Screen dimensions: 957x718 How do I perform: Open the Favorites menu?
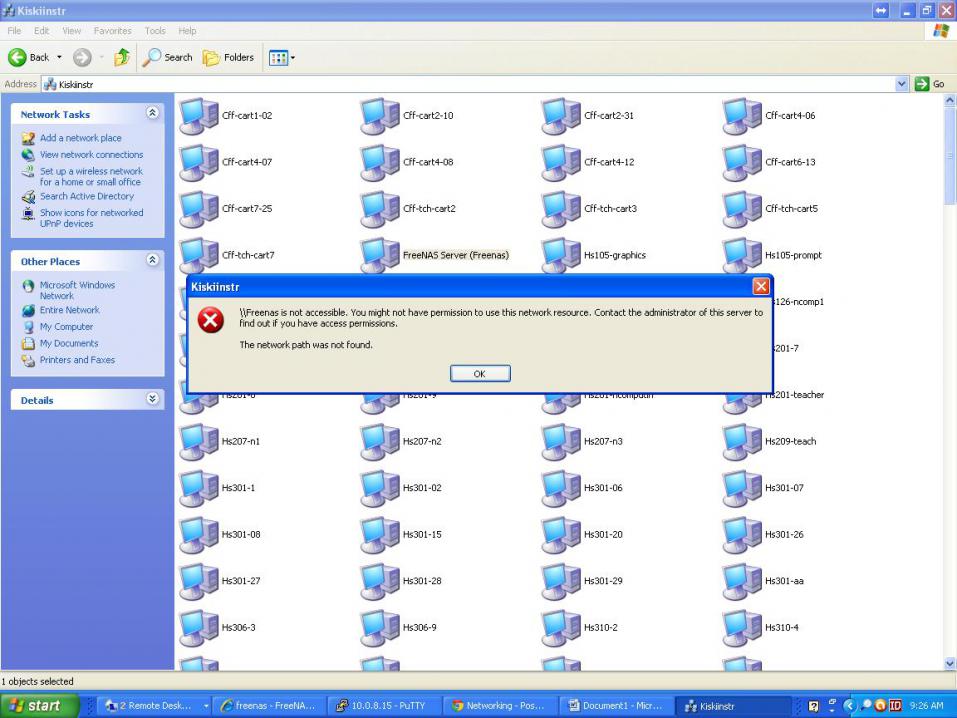click(112, 31)
